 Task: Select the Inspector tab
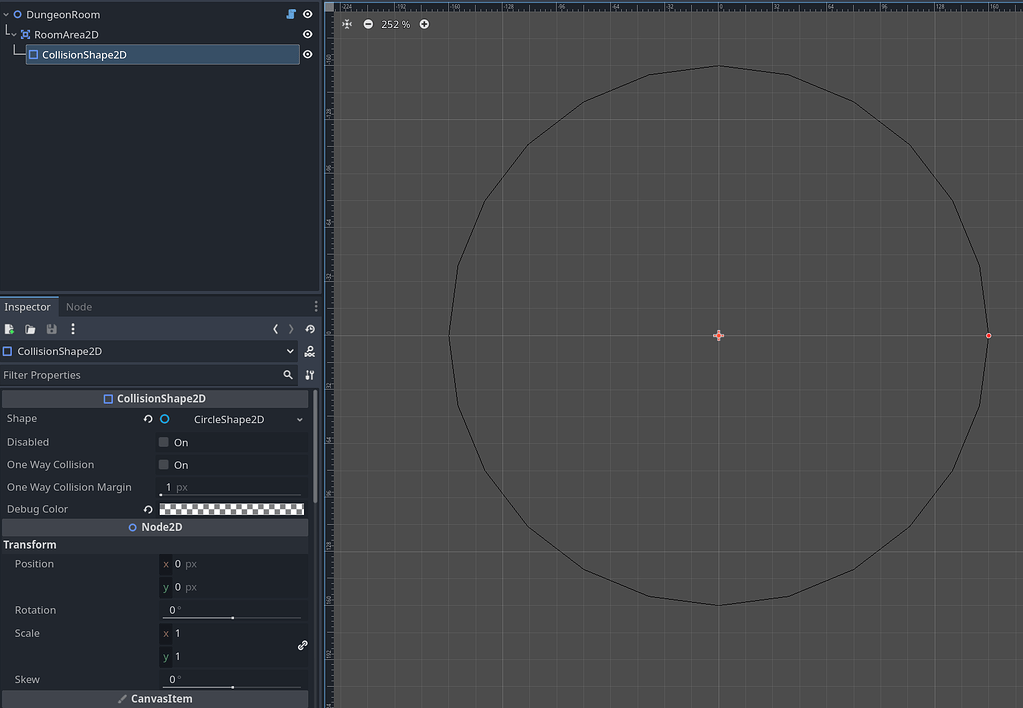click(29, 306)
